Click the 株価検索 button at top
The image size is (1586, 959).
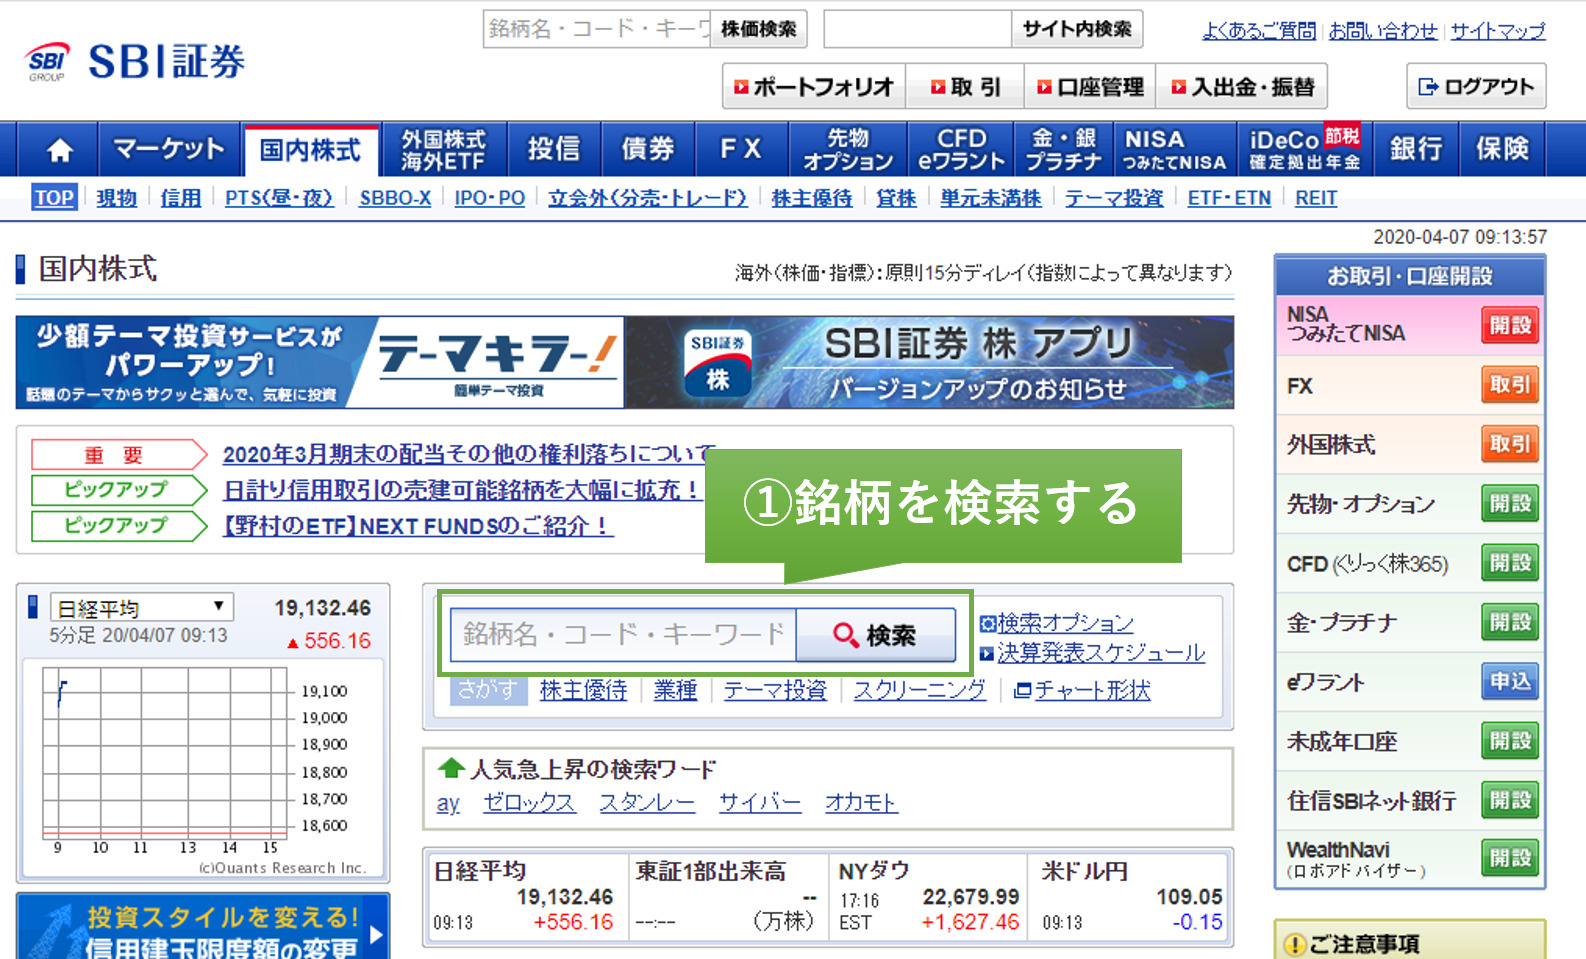pyautogui.click(x=759, y=29)
